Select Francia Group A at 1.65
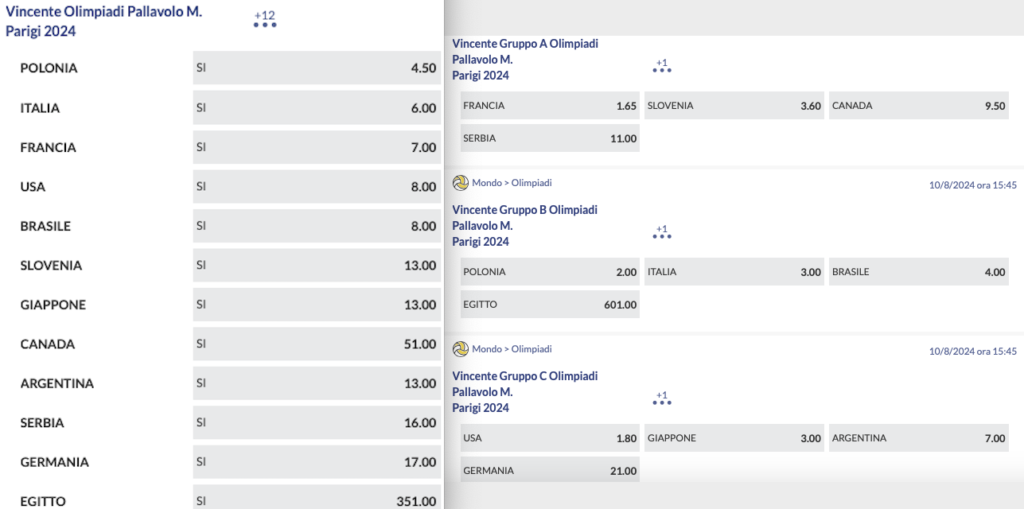 [550, 105]
